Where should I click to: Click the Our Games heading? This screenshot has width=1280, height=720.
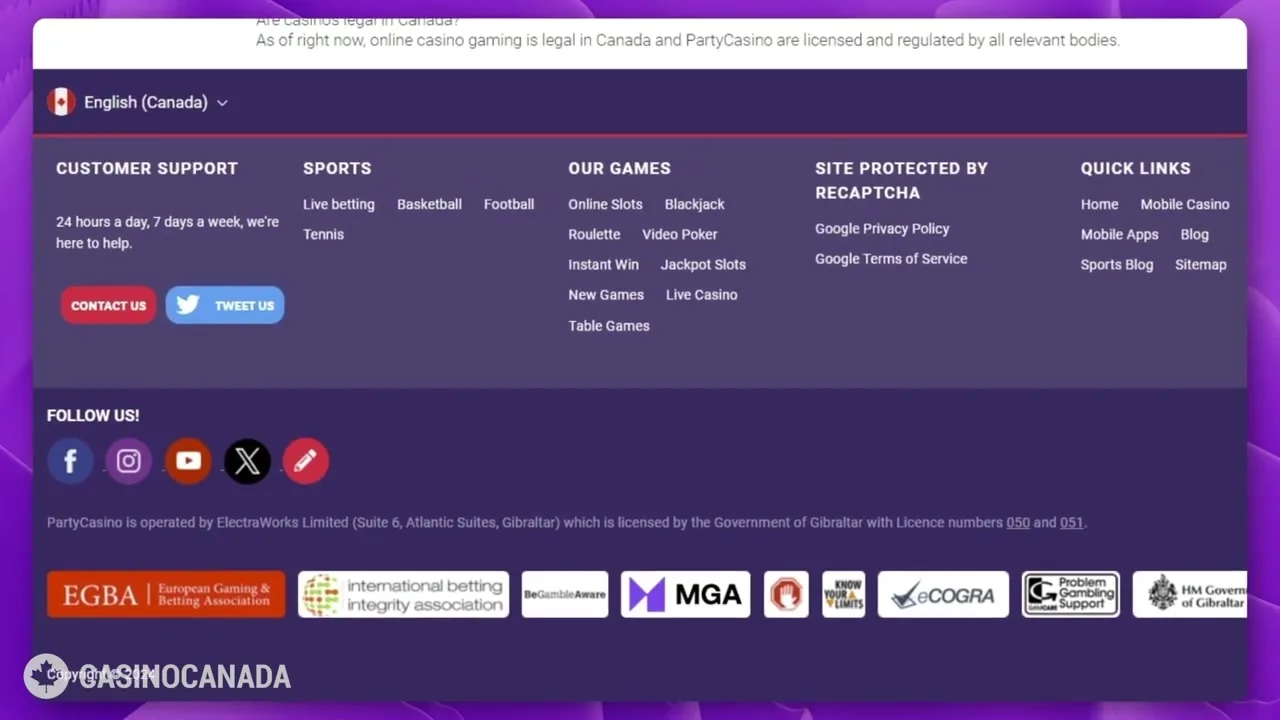coord(619,168)
